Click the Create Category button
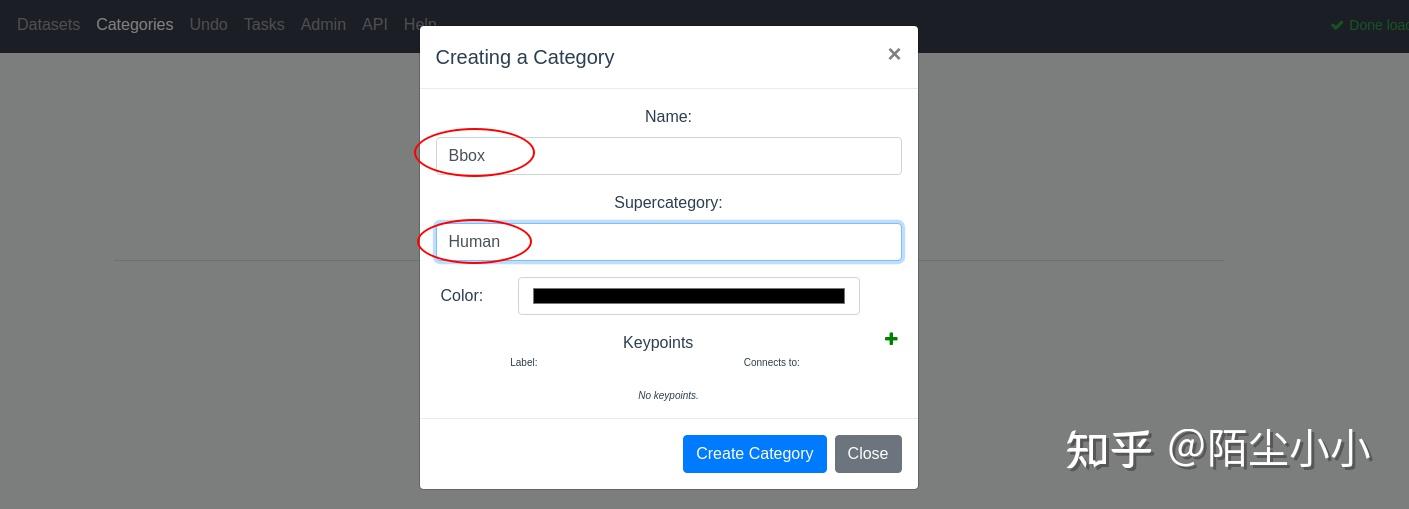Image resolution: width=1409 pixels, height=509 pixels. tap(755, 454)
